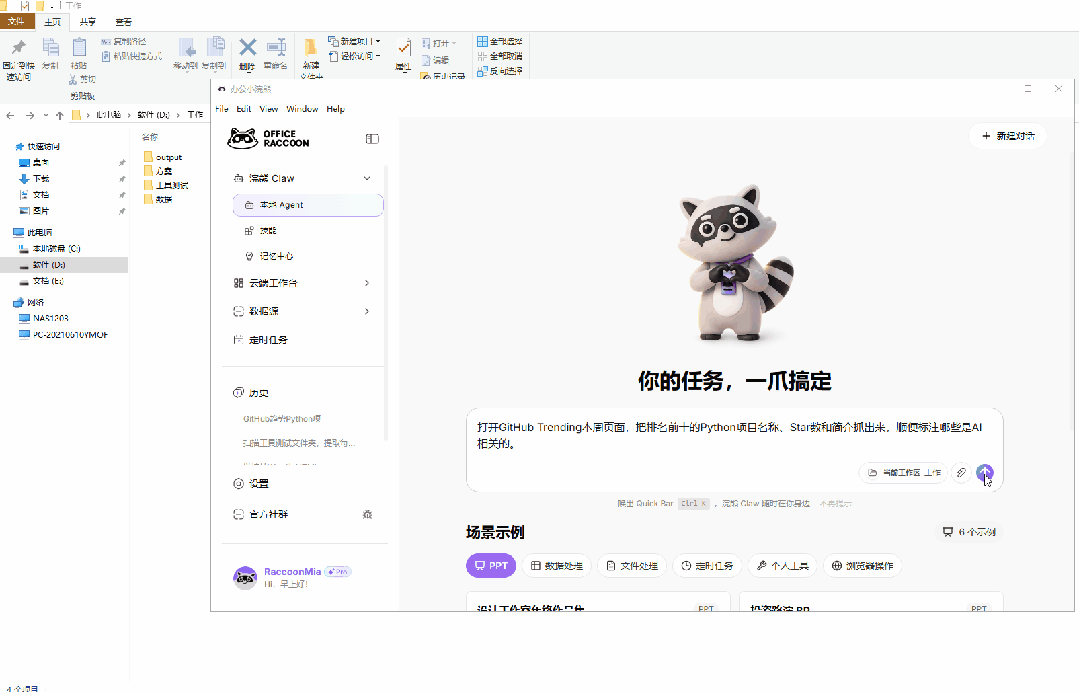The height and width of the screenshot is (692, 1079).
Task: Click the Office Raccoon logo
Action: click(268, 138)
